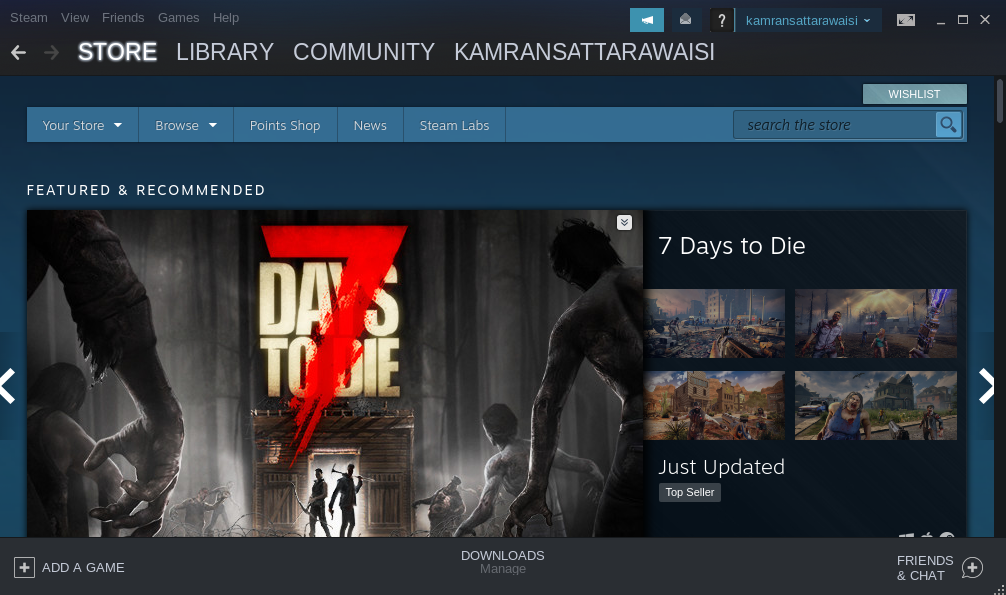
Task: Click the ADD A GAME label
Action: click(83, 567)
